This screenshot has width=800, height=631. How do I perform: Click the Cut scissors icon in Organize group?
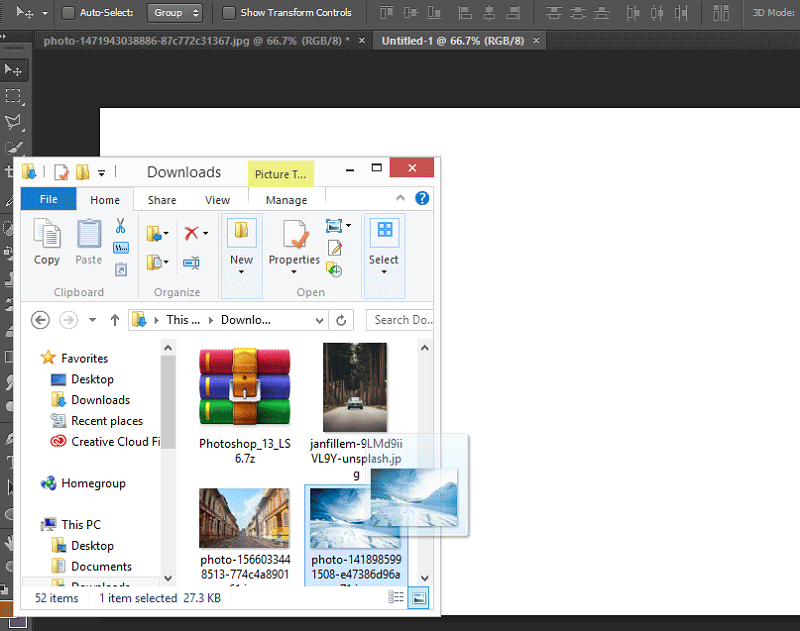[x=120, y=228]
